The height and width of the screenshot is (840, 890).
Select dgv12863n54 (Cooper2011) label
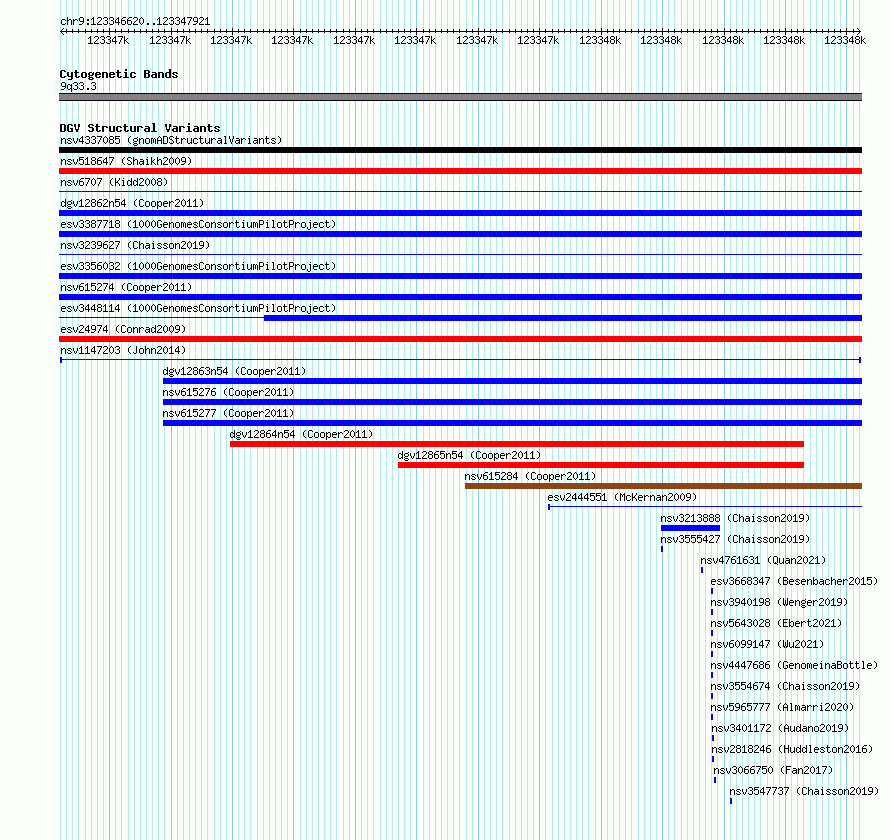[234, 371]
